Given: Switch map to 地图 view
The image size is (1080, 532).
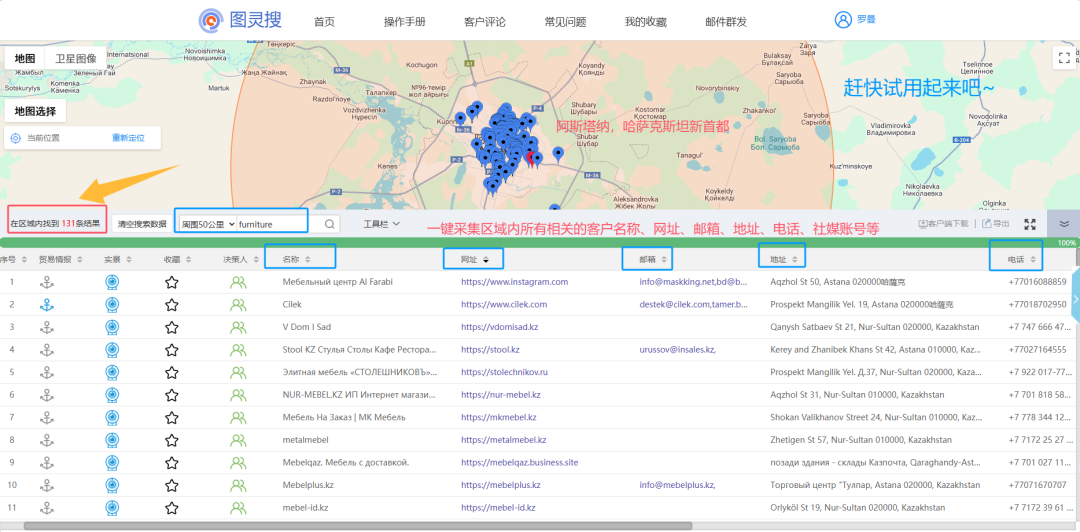Looking at the screenshot, I should point(25,59).
